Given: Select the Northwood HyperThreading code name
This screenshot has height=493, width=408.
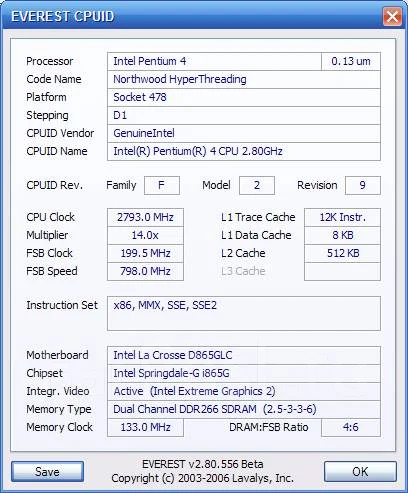Looking at the screenshot, I should click(x=244, y=79).
